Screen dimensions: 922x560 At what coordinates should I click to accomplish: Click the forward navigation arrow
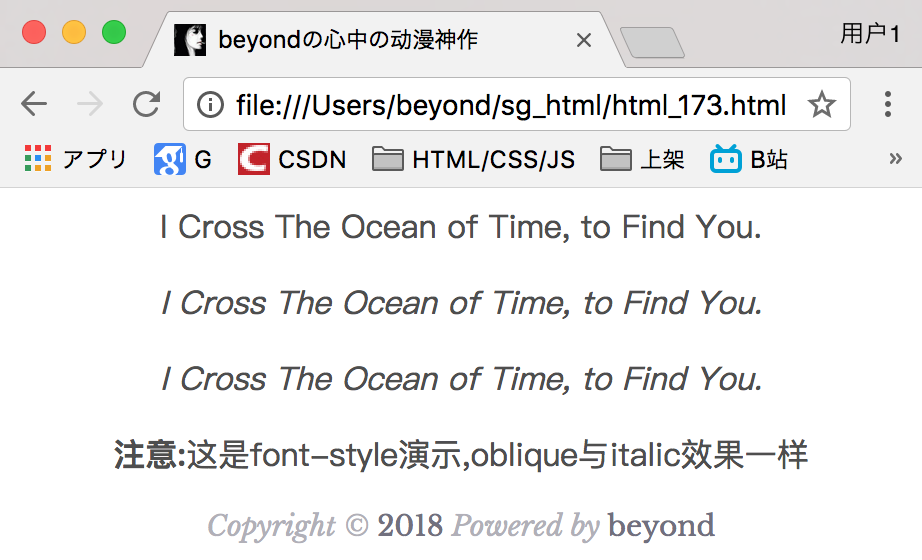point(90,104)
